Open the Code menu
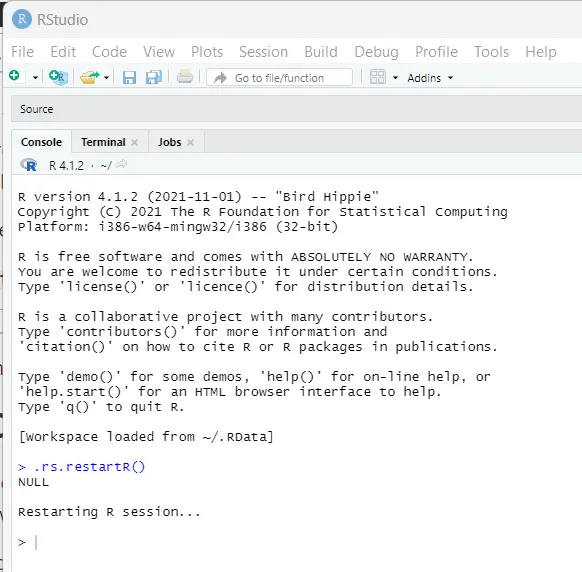Screen dimensions: 582x572 [x=109, y=52]
